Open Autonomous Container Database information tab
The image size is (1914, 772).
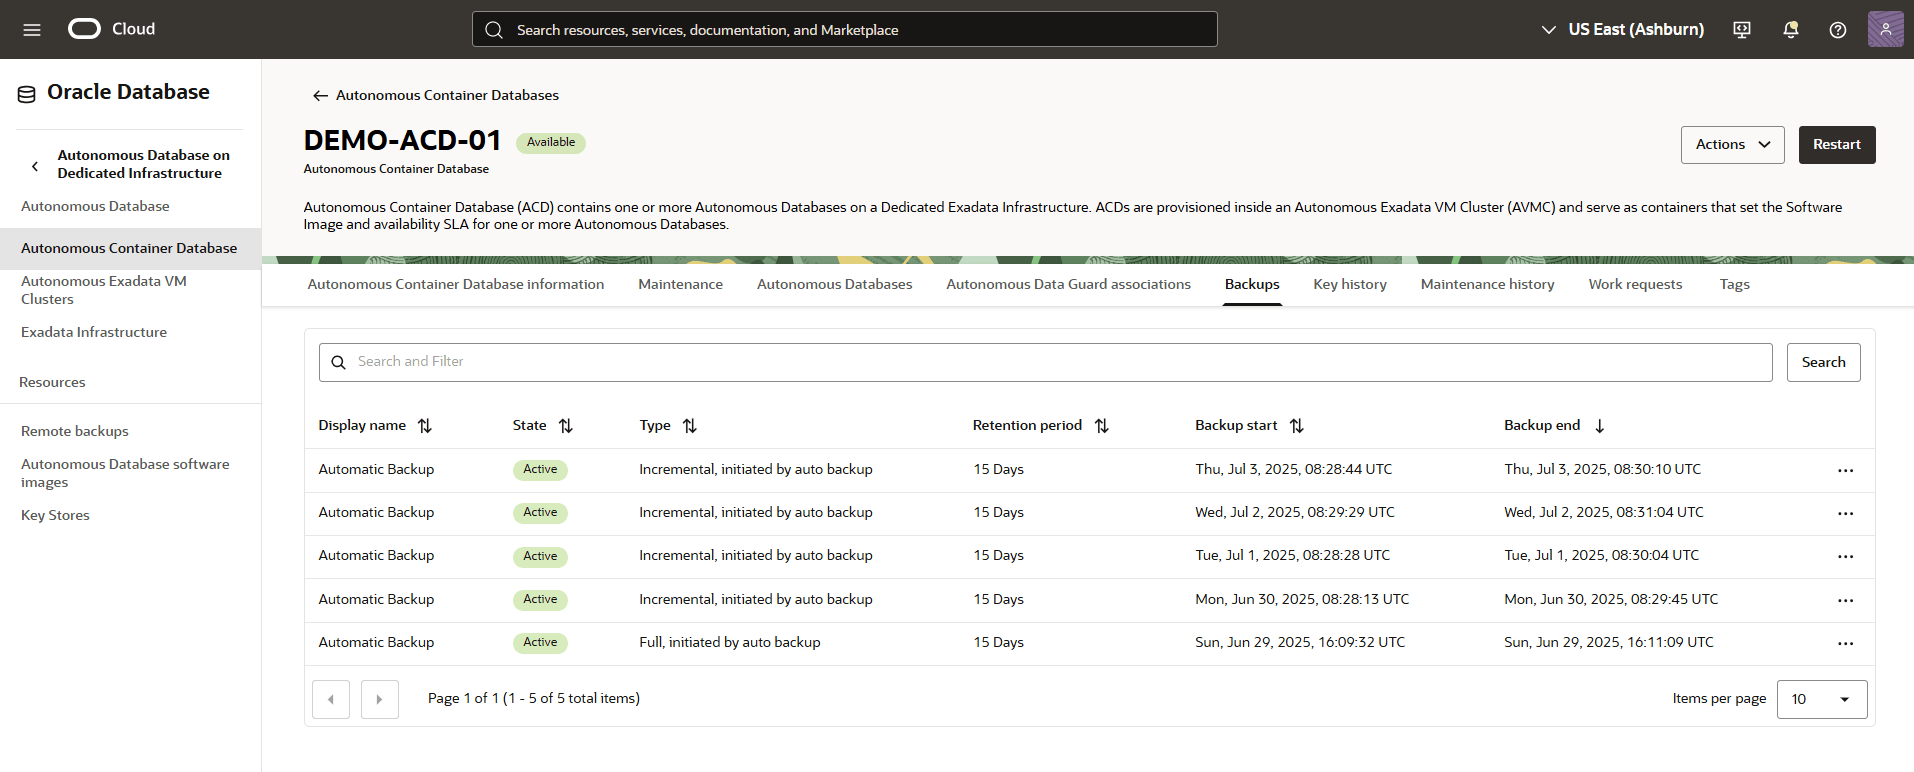(456, 285)
